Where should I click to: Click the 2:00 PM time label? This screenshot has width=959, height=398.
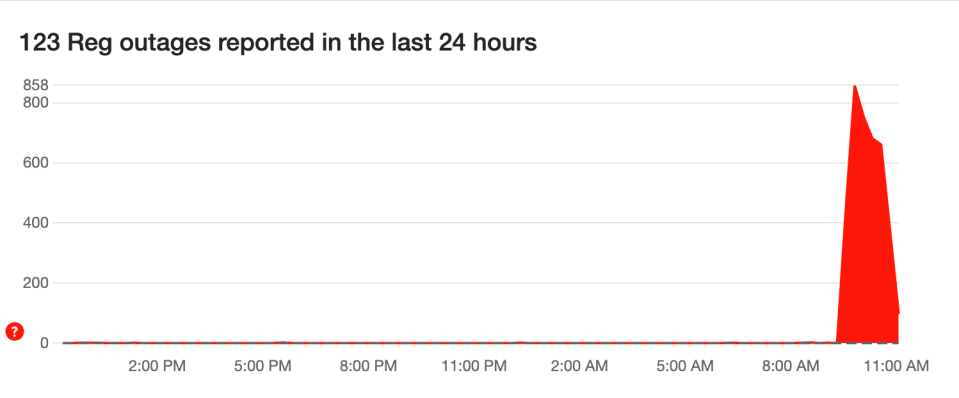pyautogui.click(x=158, y=366)
